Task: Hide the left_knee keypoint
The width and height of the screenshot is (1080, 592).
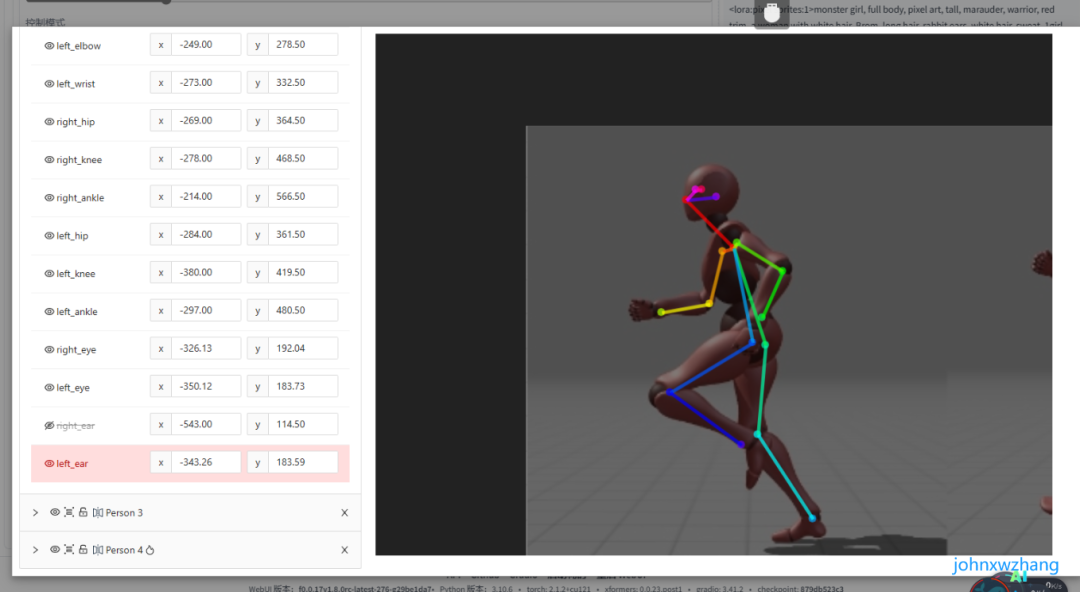Action: [x=49, y=273]
